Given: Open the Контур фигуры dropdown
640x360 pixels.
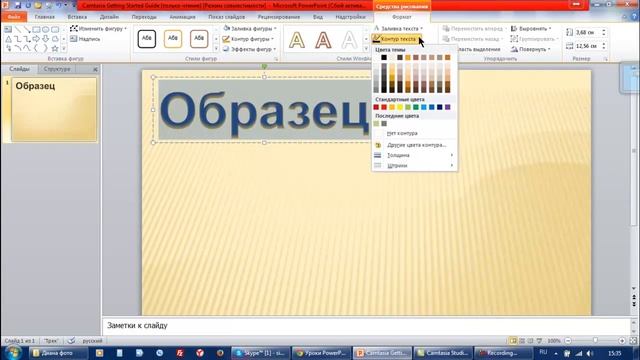Looking at the screenshot, I should pos(248,39).
